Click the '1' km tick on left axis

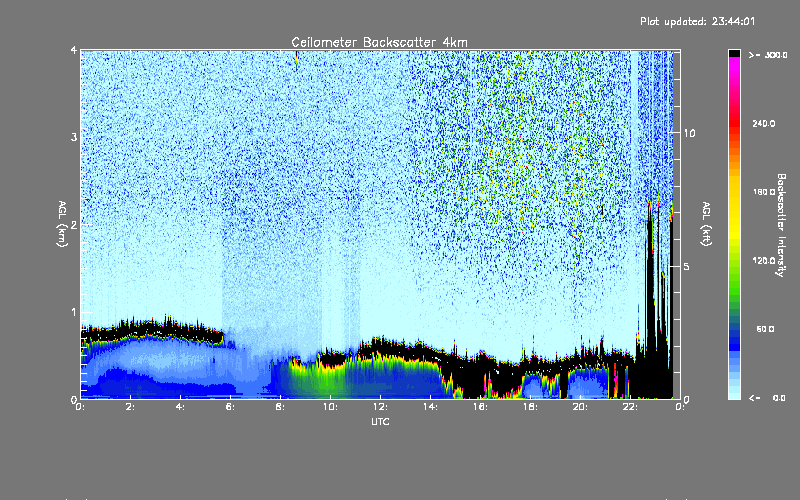(x=74, y=312)
